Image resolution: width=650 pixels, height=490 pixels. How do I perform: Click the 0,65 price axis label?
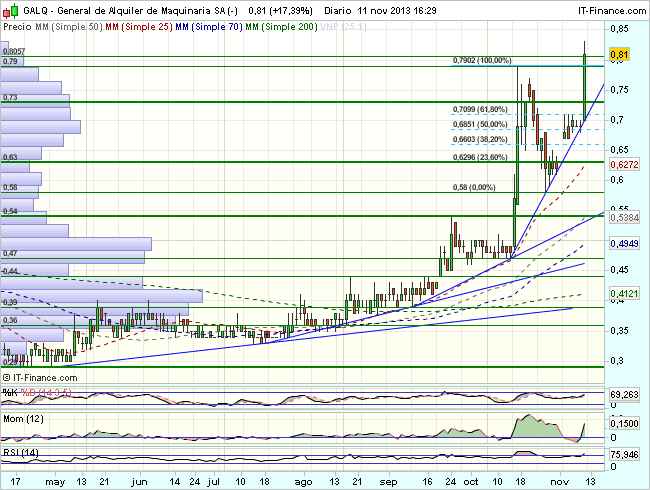tap(619, 150)
